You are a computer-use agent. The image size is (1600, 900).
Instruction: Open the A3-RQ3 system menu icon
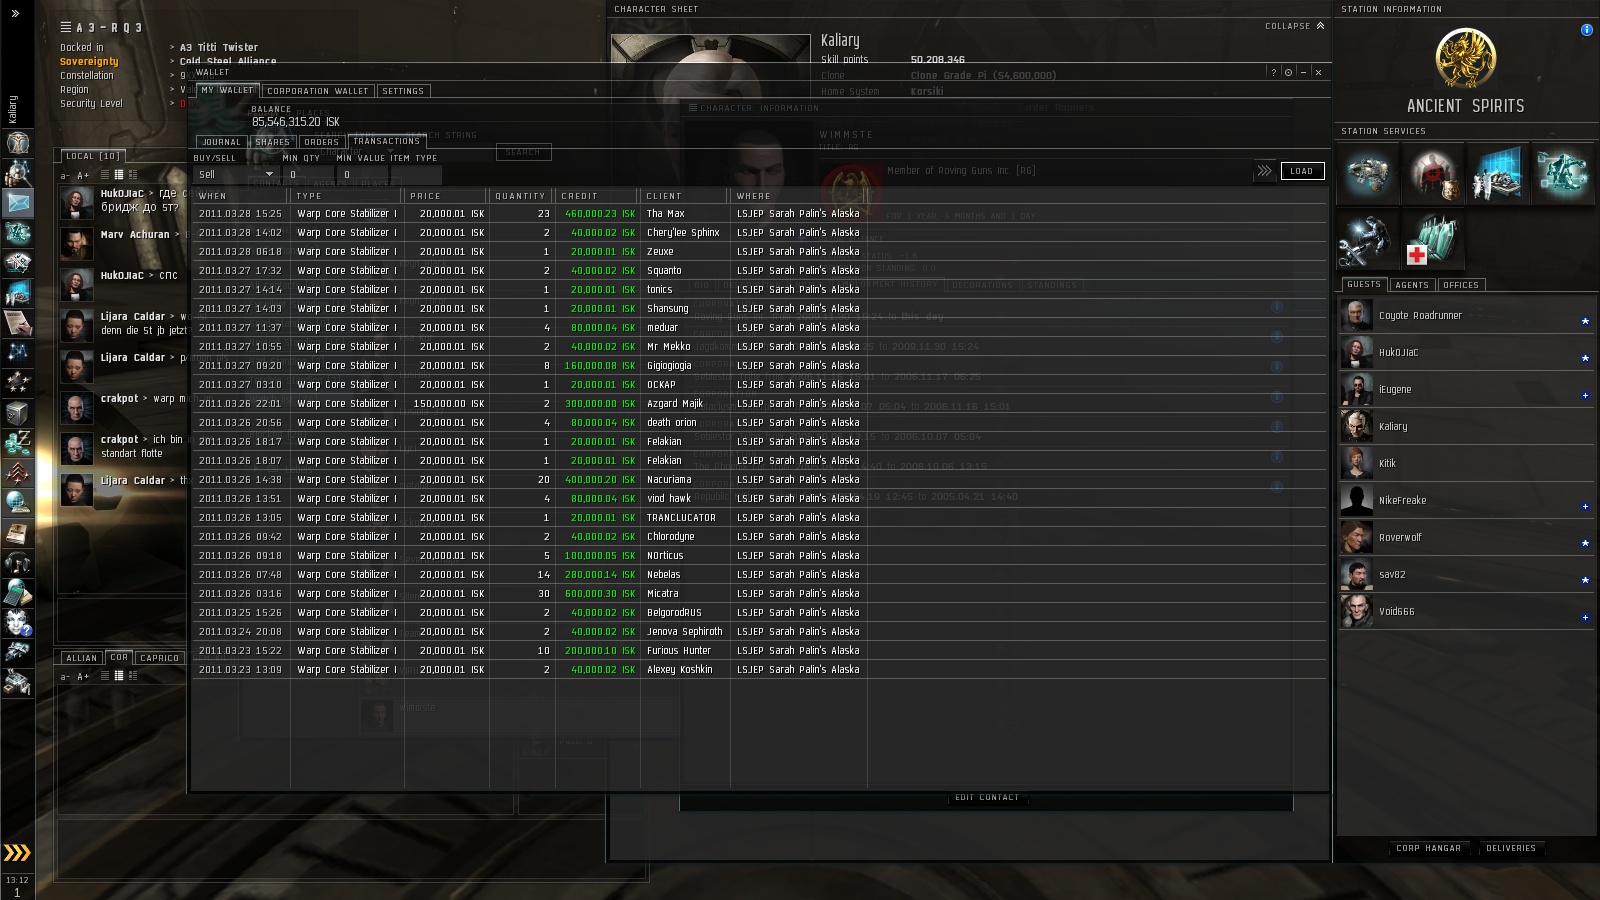pyautogui.click(x=66, y=27)
